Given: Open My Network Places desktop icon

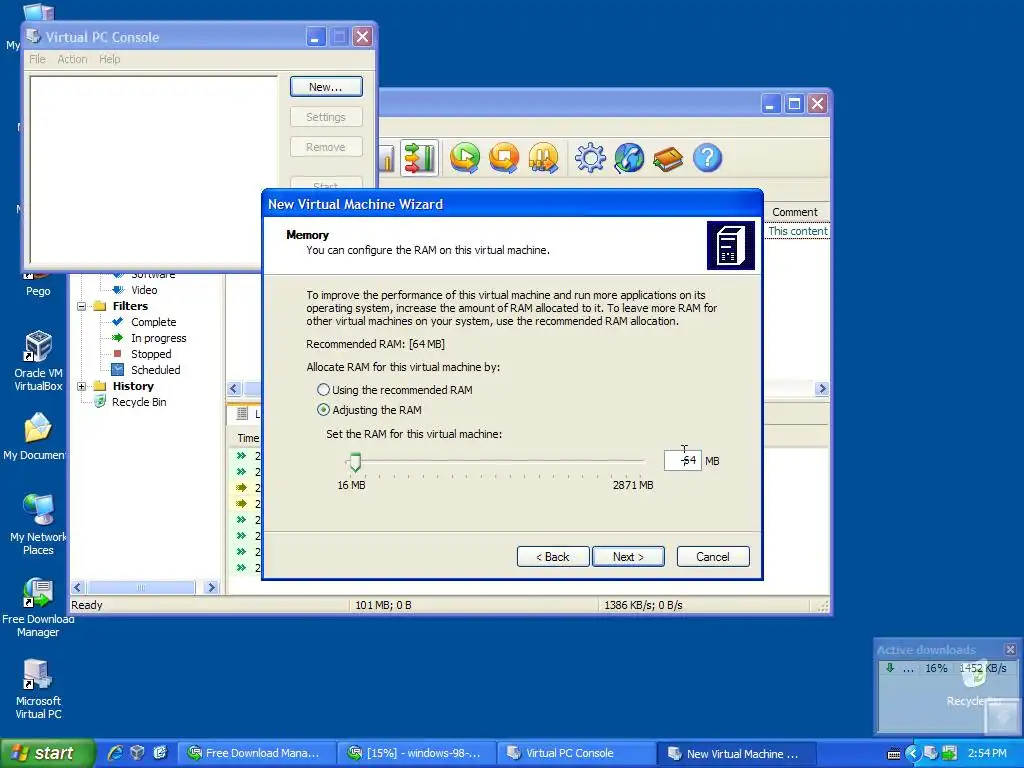Looking at the screenshot, I should coord(38,524).
